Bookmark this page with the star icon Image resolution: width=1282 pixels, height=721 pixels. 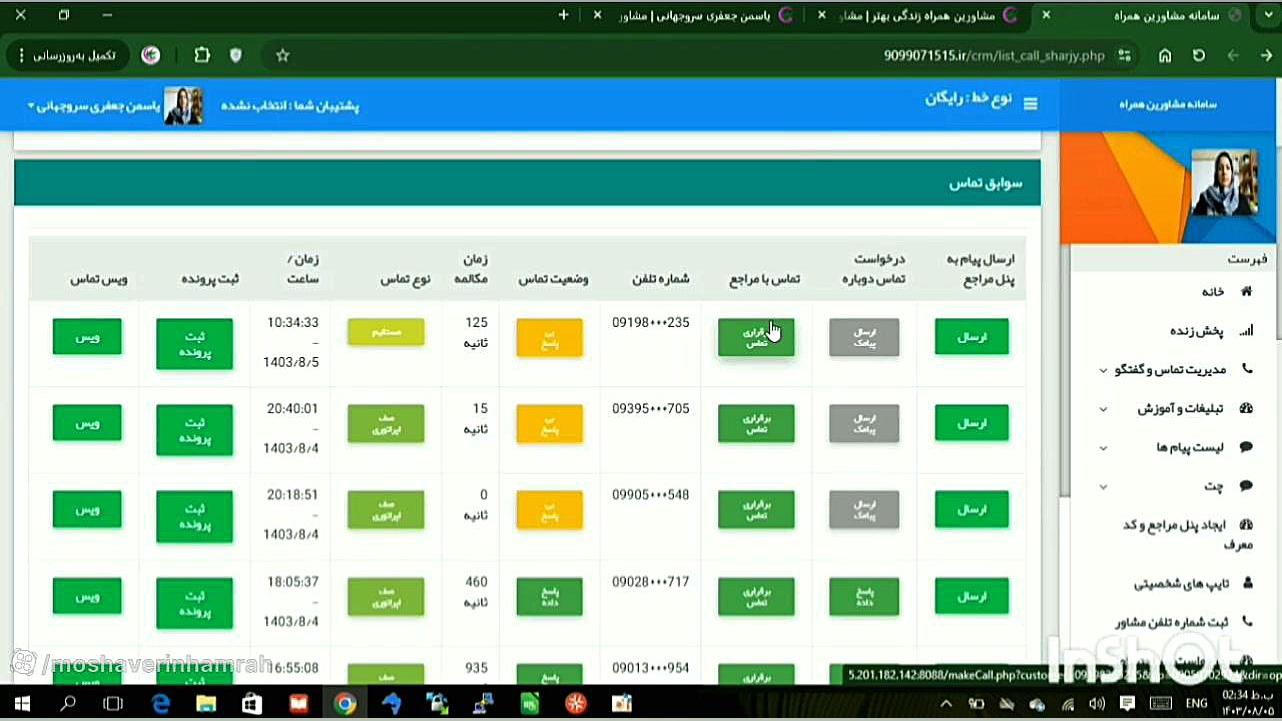coord(283,56)
